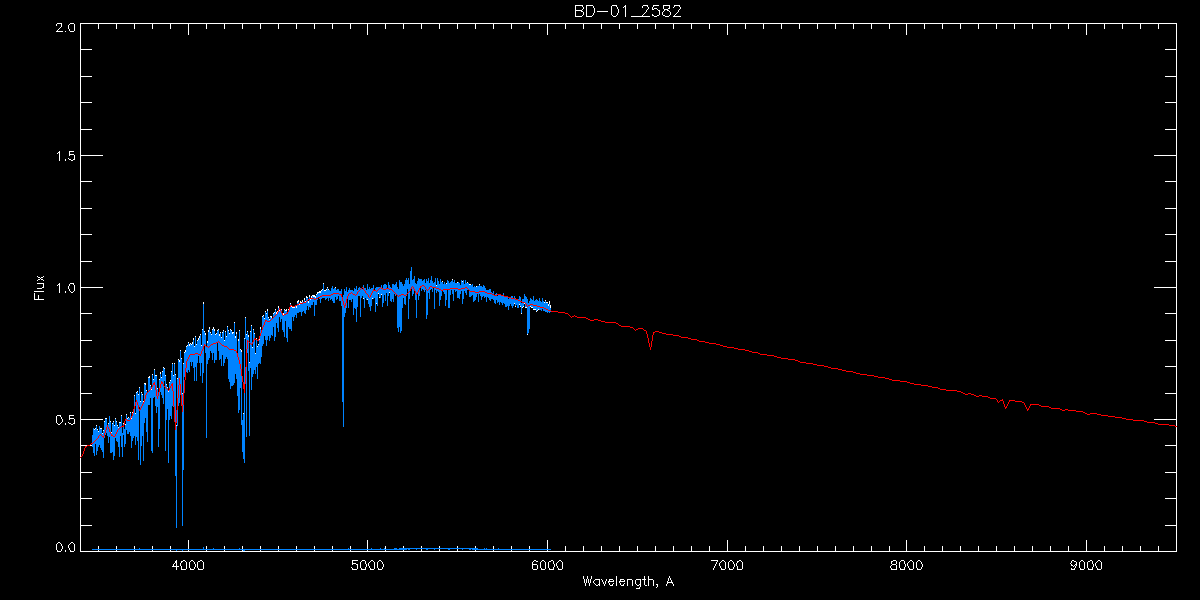
Task: Click the 4000 tick label on x-axis
Action: pos(188,564)
